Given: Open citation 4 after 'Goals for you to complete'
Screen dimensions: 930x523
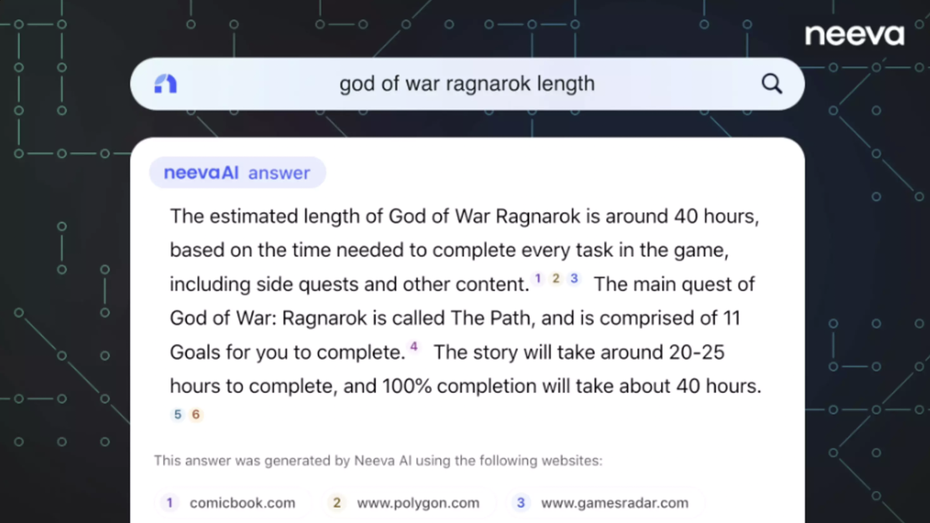Looking at the screenshot, I should point(414,347).
